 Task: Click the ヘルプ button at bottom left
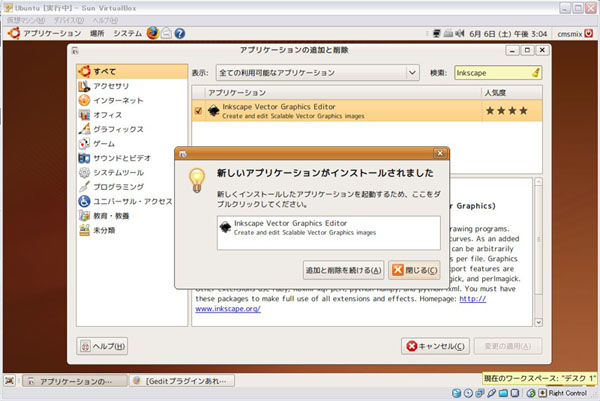[102, 346]
